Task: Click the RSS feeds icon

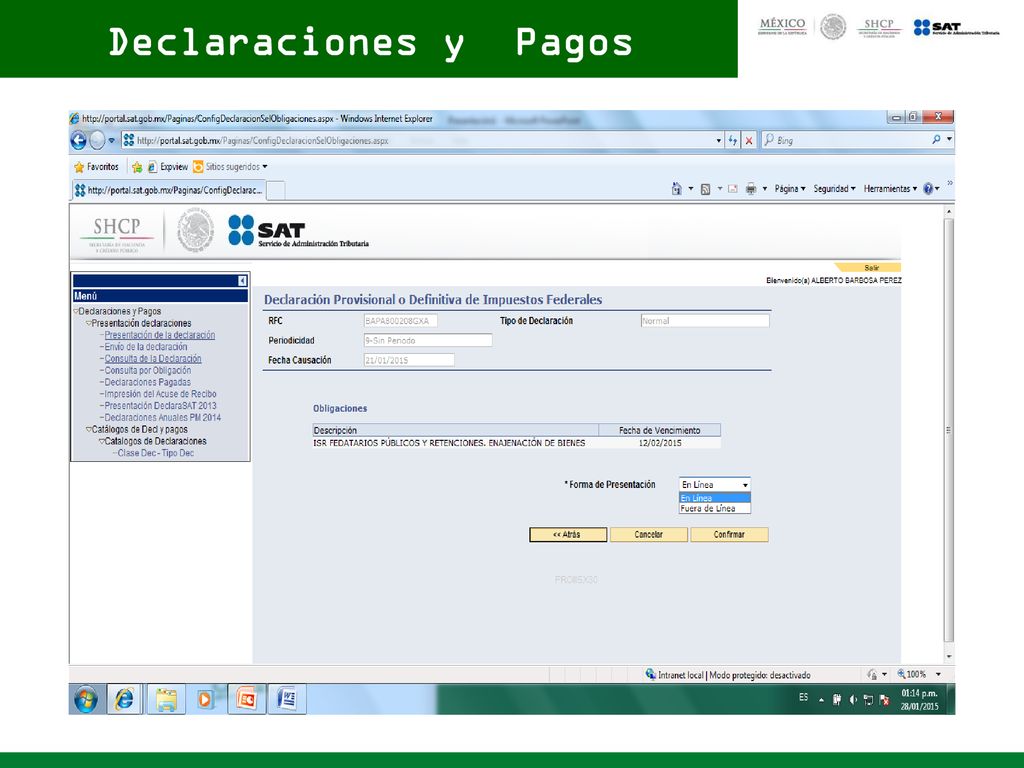Action: pos(705,189)
